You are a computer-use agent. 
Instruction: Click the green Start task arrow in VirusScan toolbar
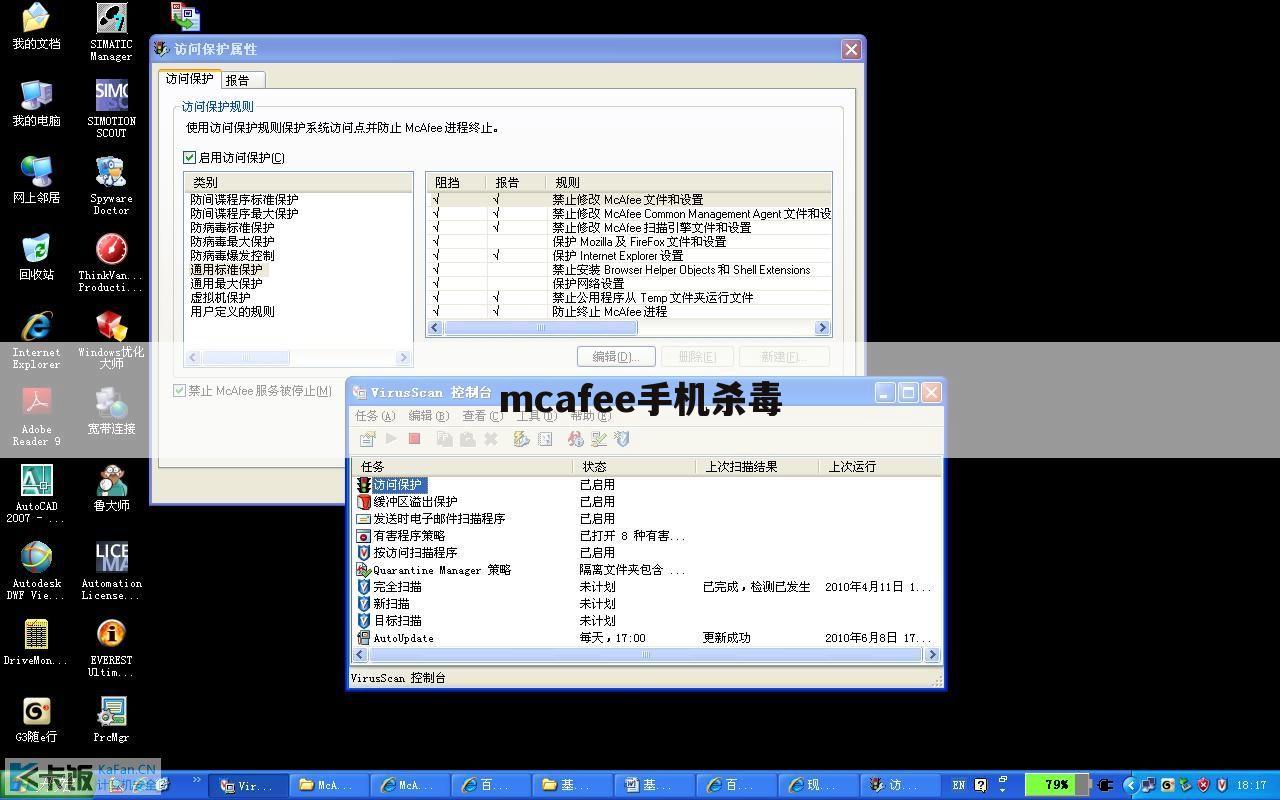(391, 439)
